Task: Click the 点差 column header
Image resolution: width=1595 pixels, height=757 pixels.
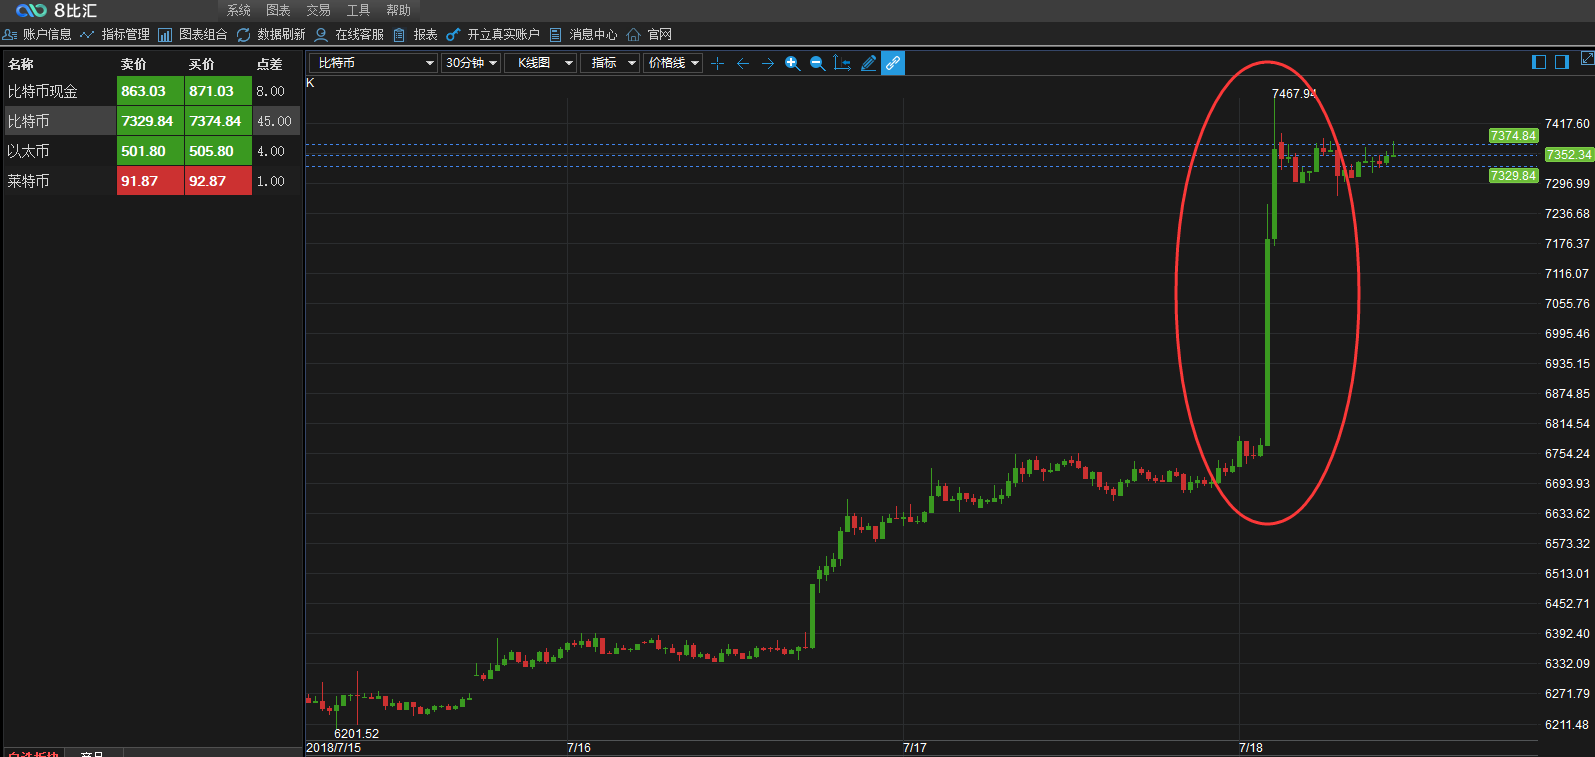Action: (270, 64)
